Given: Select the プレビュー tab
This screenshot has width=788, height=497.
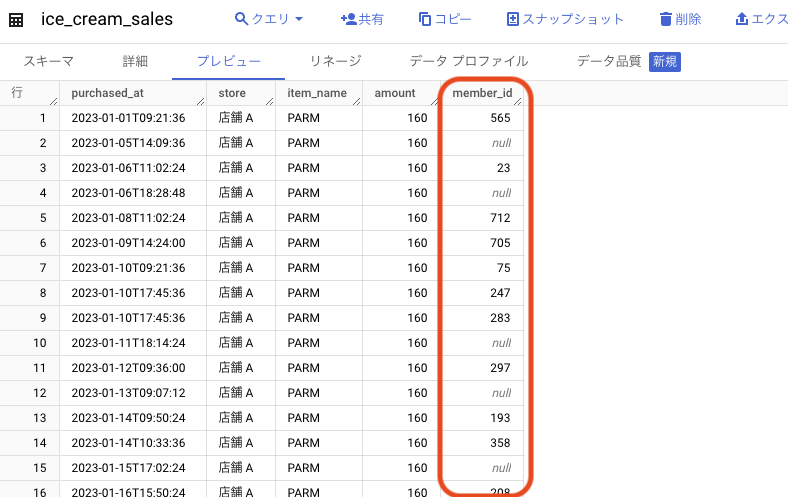Looking at the screenshot, I should [x=229, y=61].
